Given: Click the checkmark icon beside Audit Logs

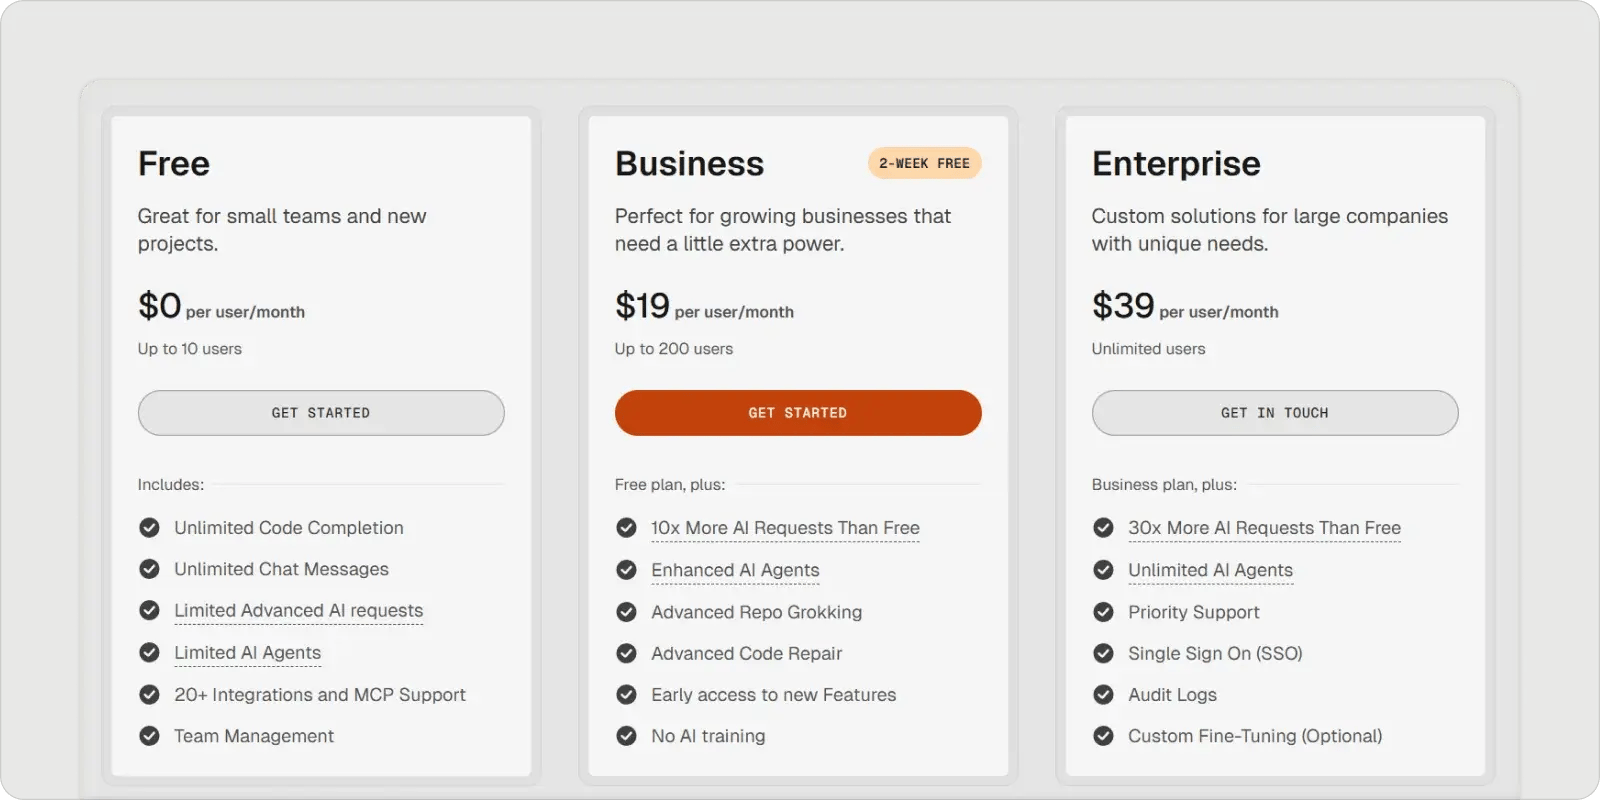Looking at the screenshot, I should 1103,695.
